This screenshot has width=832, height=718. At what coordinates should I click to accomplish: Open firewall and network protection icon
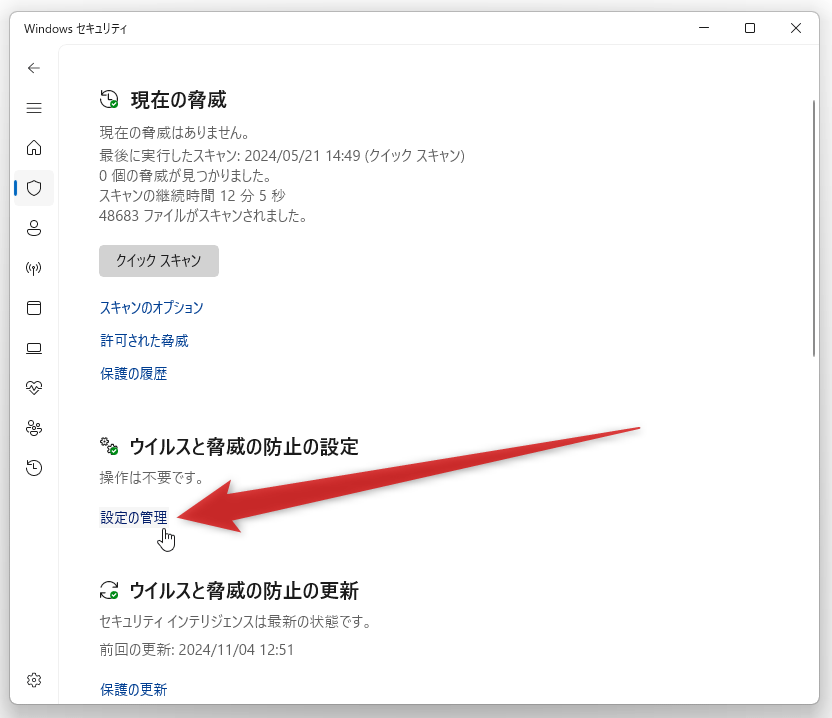[x=34, y=268]
